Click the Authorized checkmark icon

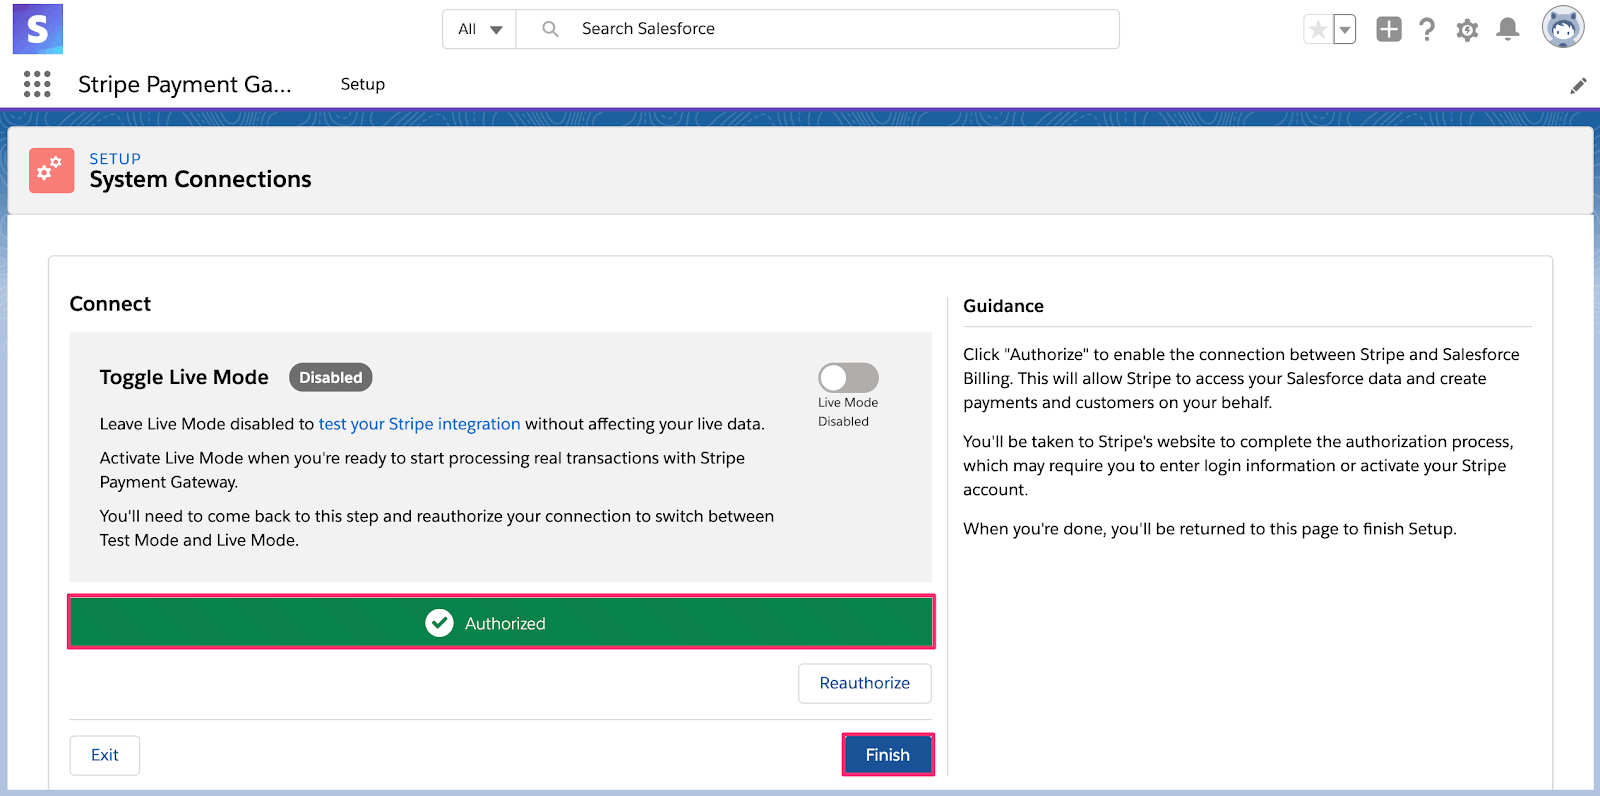[439, 623]
